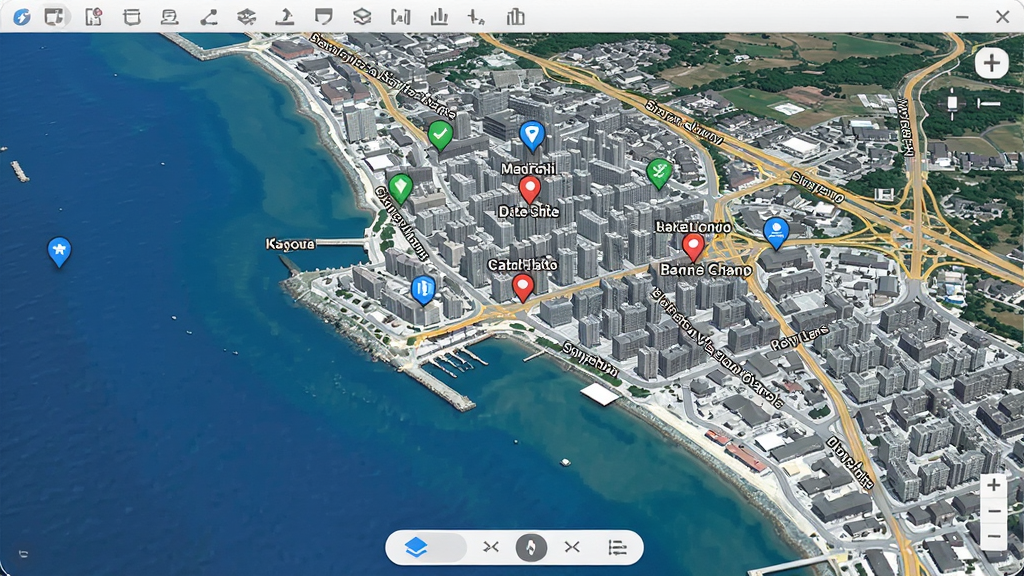Click the large rounded plus button top right
The image size is (1024, 576).
coord(991,63)
